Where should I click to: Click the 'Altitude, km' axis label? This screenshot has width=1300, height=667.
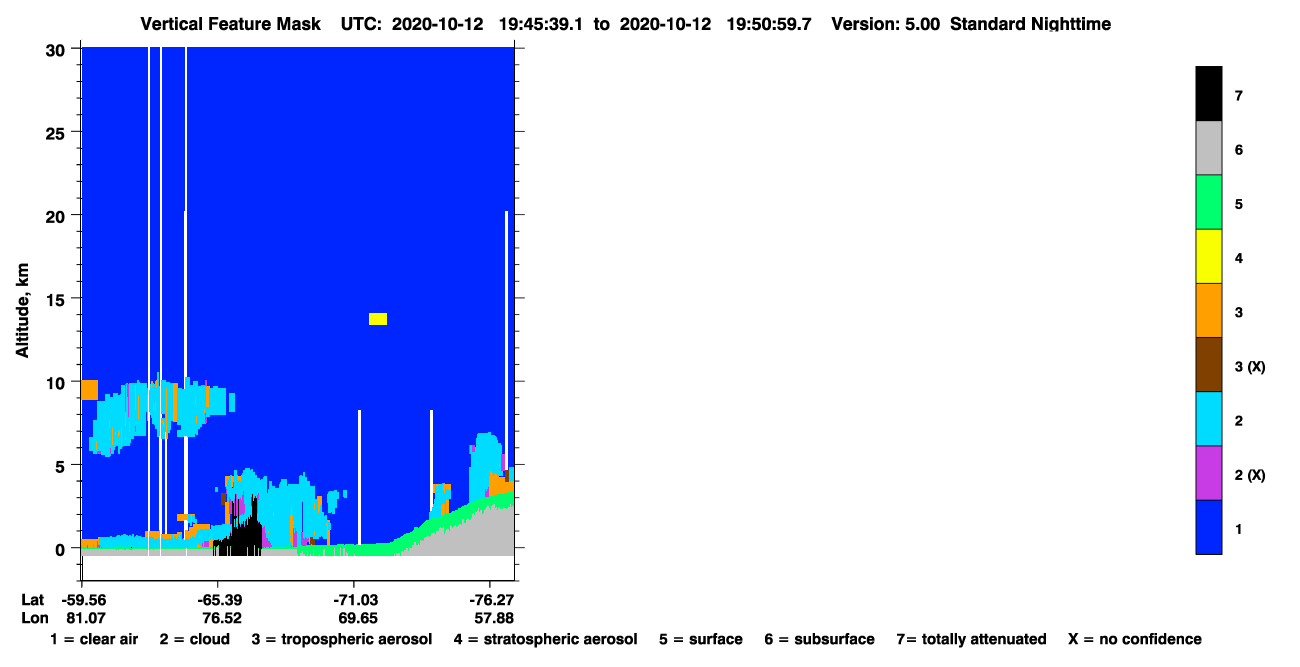tap(22, 313)
